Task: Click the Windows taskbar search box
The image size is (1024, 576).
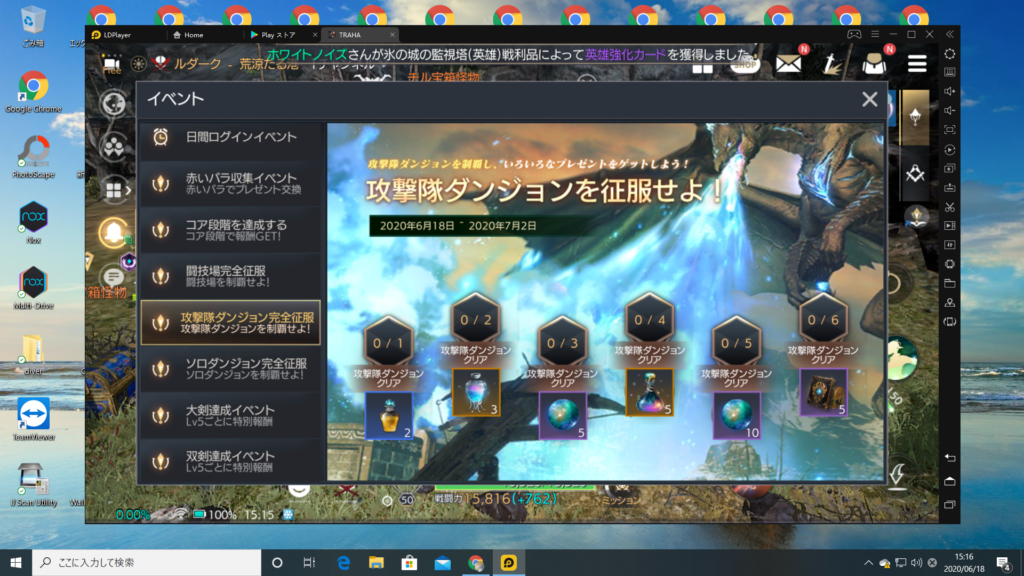Action: pos(146,562)
